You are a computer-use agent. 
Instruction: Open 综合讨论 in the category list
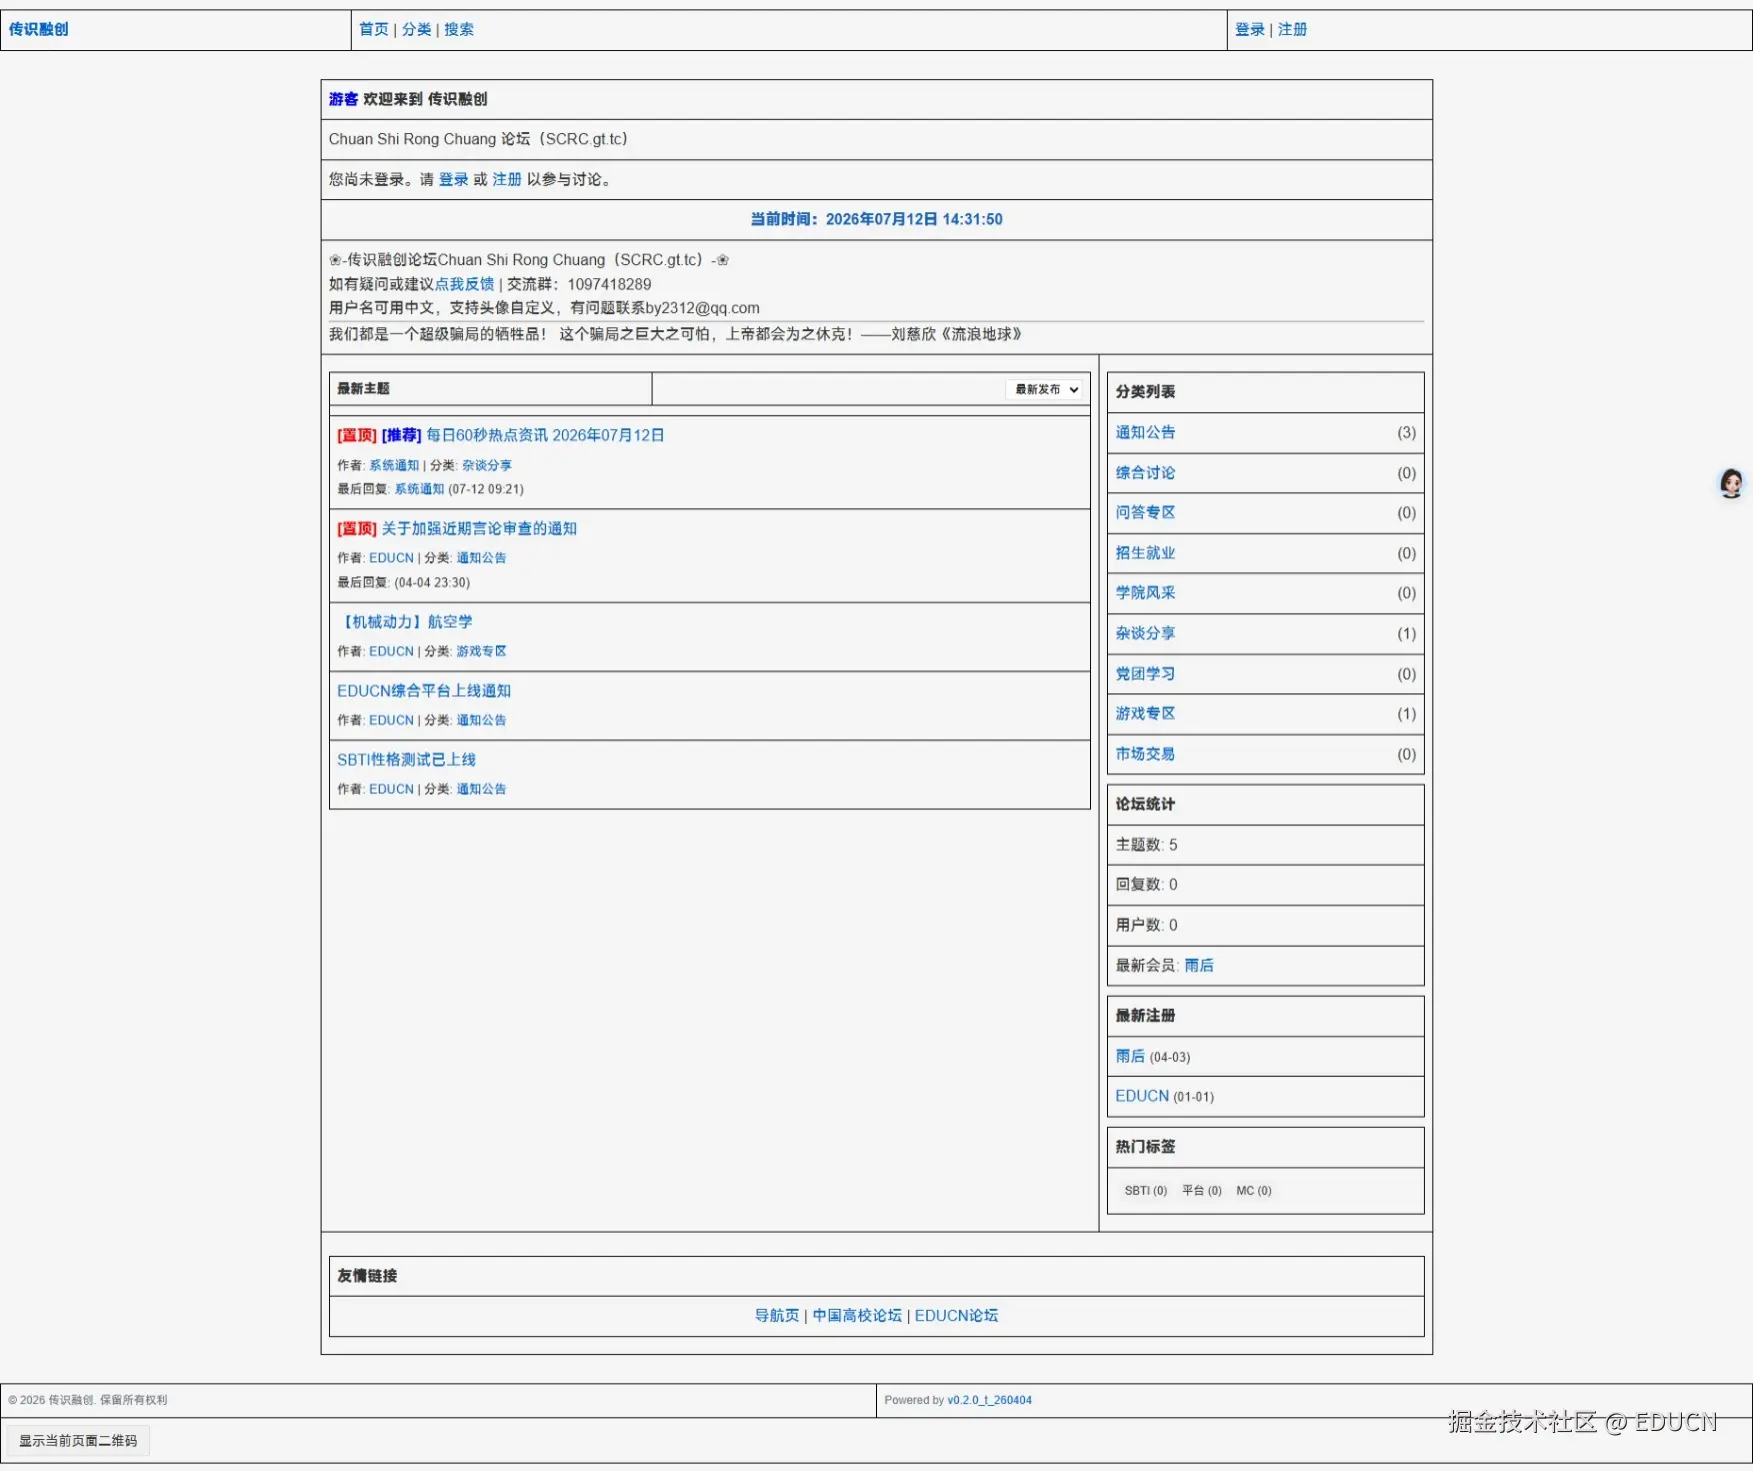point(1146,473)
